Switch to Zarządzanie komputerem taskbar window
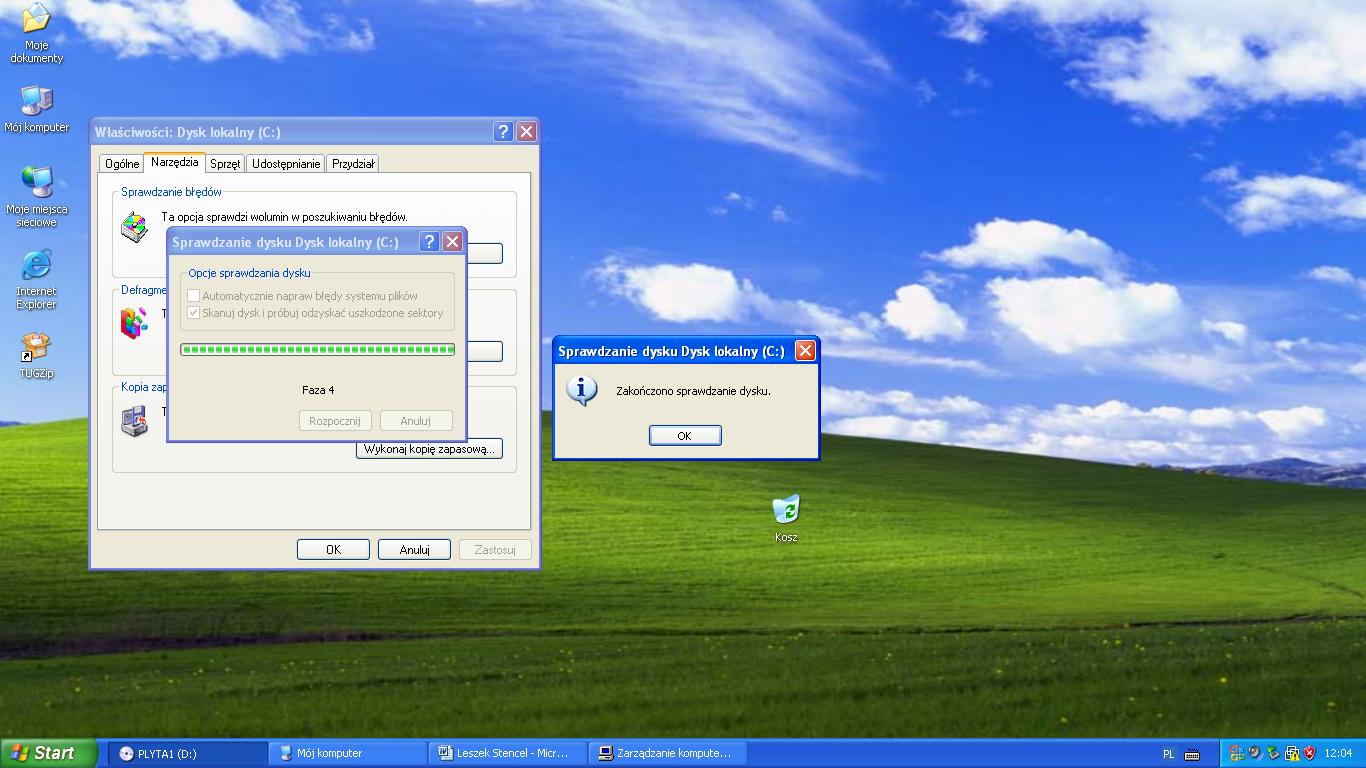 668,753
